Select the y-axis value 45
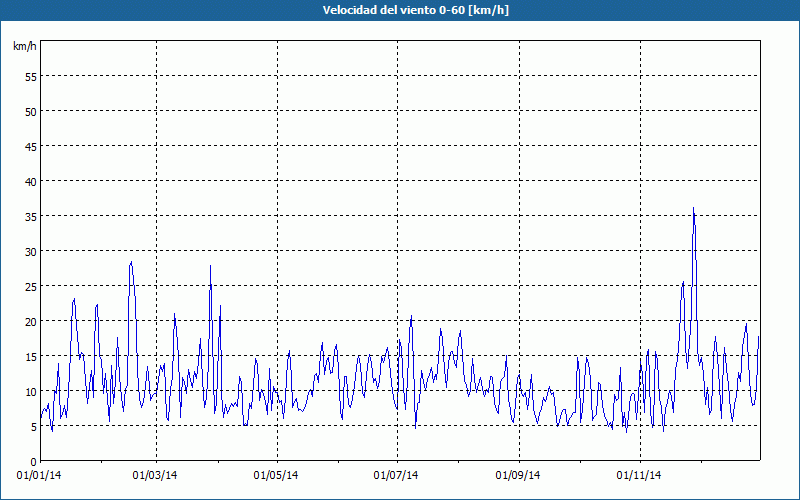The width and height of the screenshot is (800, 500). [31, 146]
